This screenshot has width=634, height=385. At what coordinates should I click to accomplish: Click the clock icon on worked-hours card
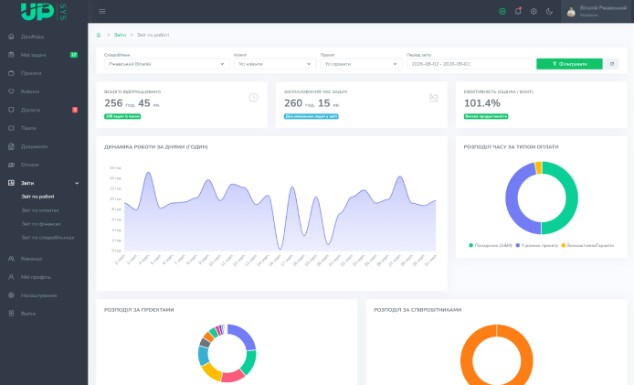tap(254, 97)
